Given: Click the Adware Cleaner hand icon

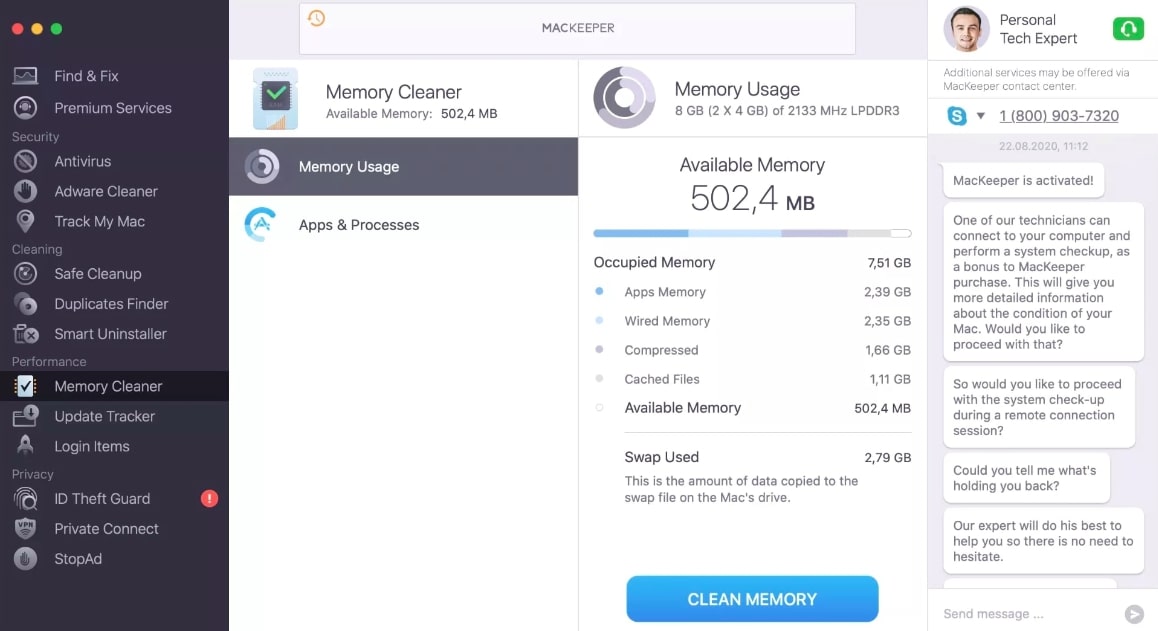Looking at the screenshot, I should coord(25,191).
